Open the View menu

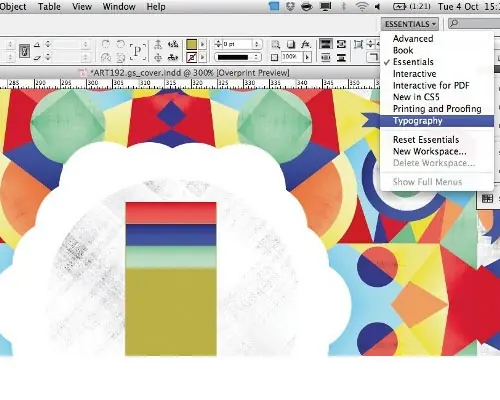pyautogui.click(x=82, y=7)
